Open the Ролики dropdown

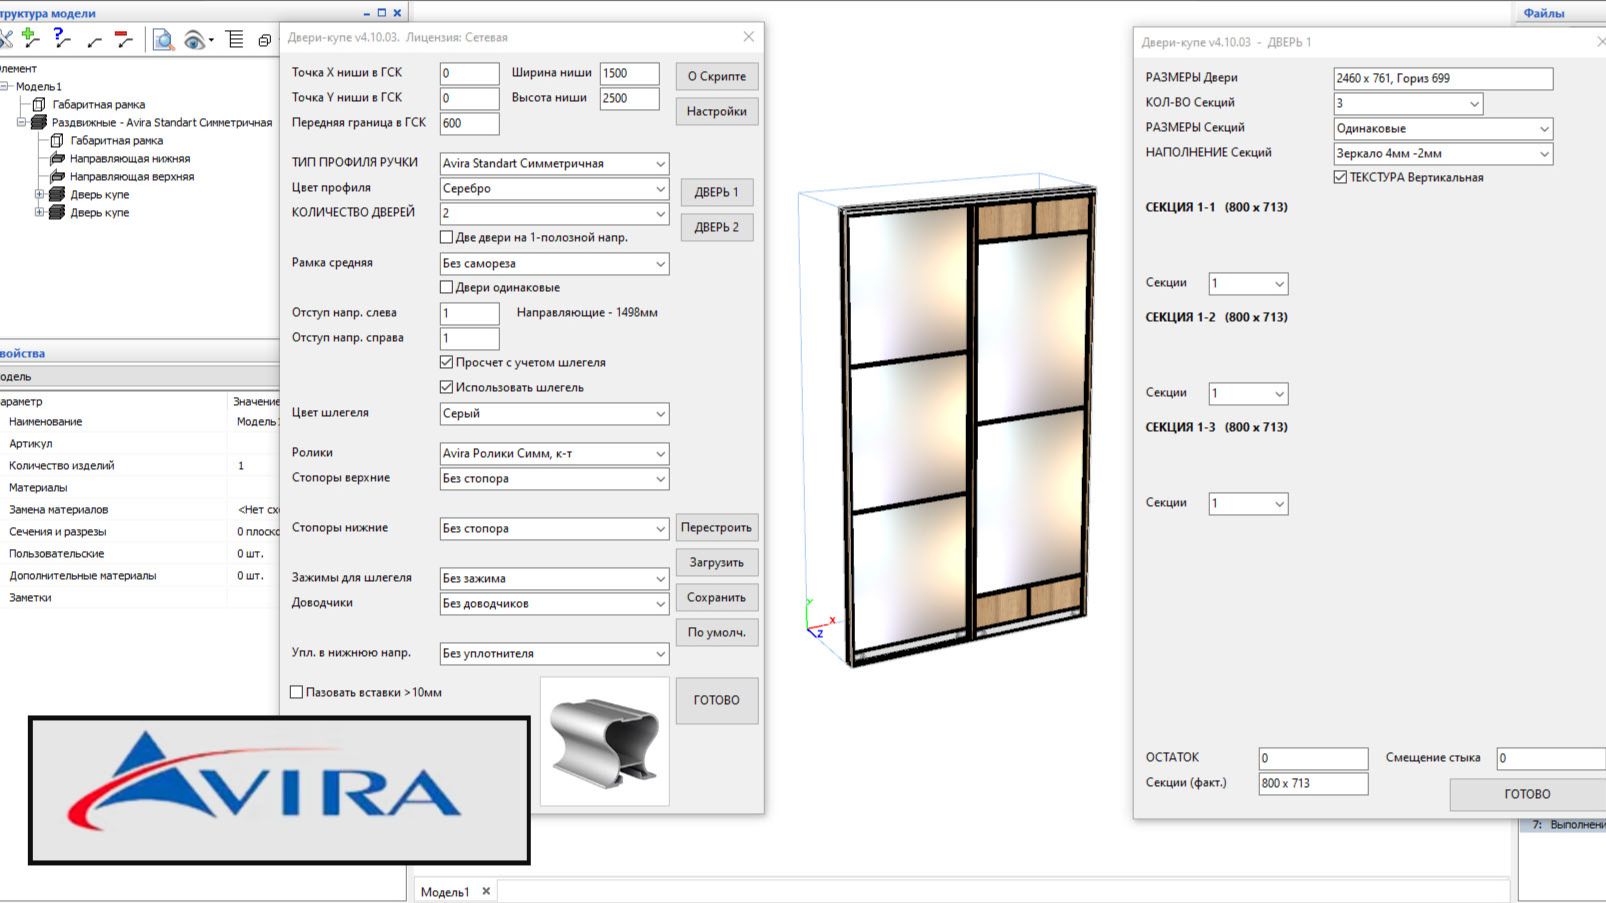pos(554,453)
